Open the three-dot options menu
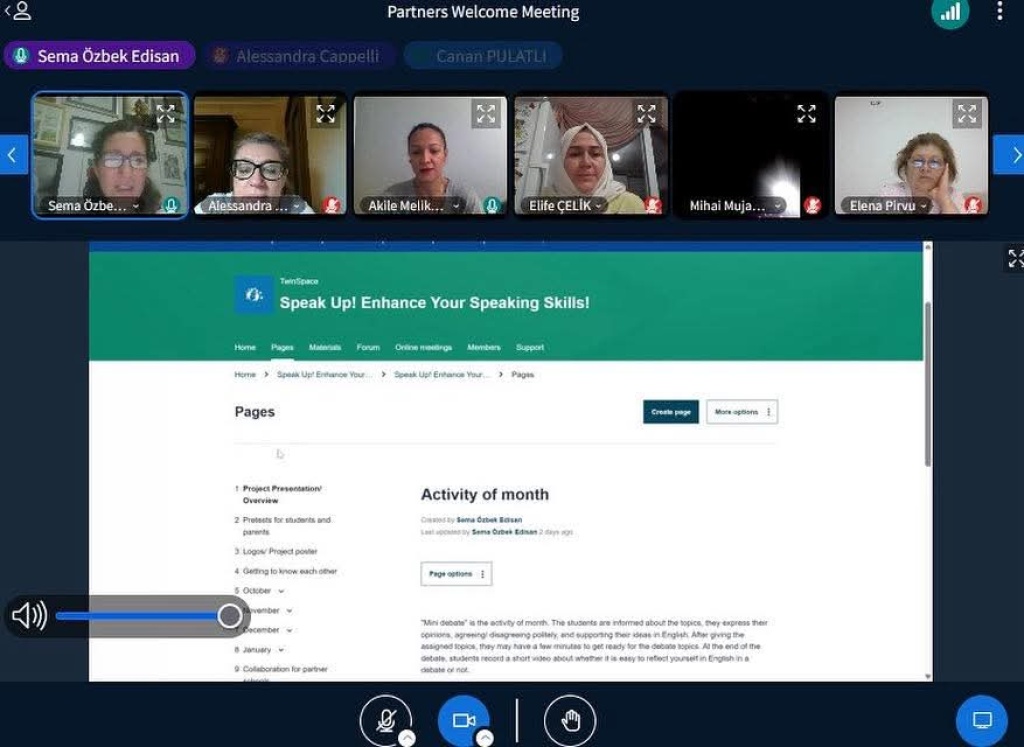This screenshot has height=747, width=1024. point(998,12)
